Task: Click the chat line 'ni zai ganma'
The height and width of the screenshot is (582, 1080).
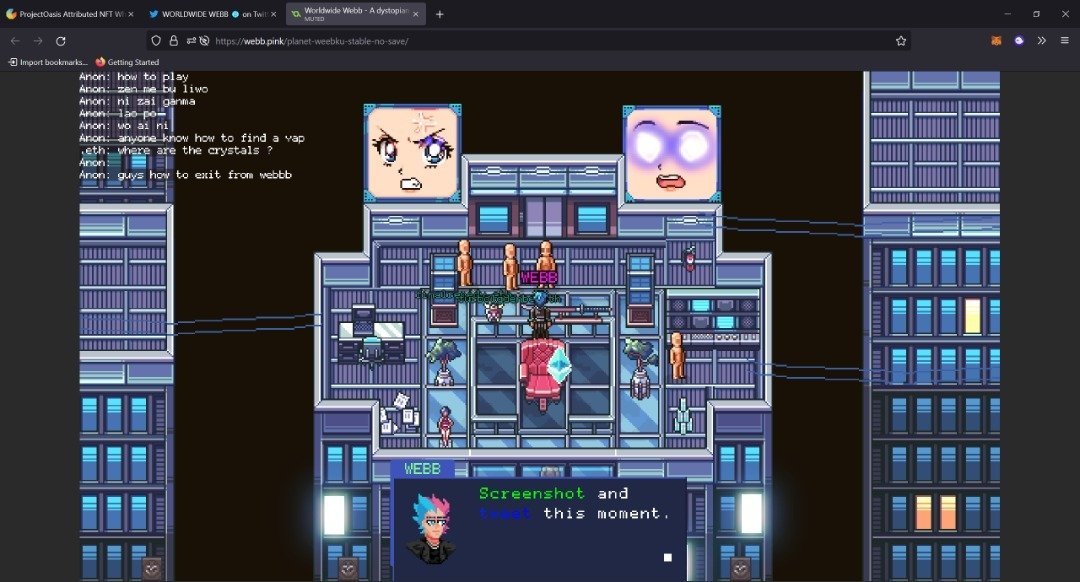Action: click(137, 101)
